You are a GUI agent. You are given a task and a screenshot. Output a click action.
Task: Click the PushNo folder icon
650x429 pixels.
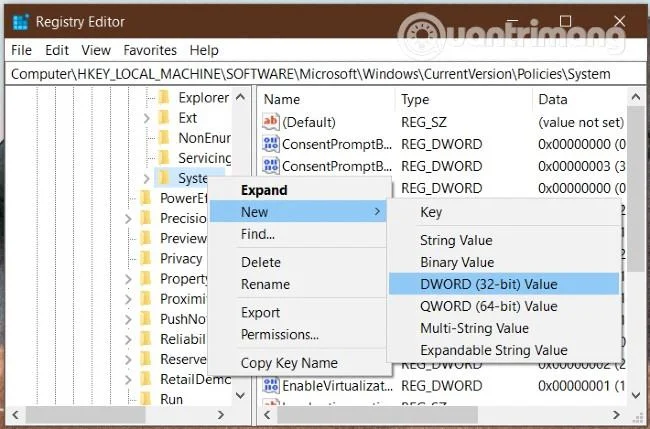coord(146,319)
